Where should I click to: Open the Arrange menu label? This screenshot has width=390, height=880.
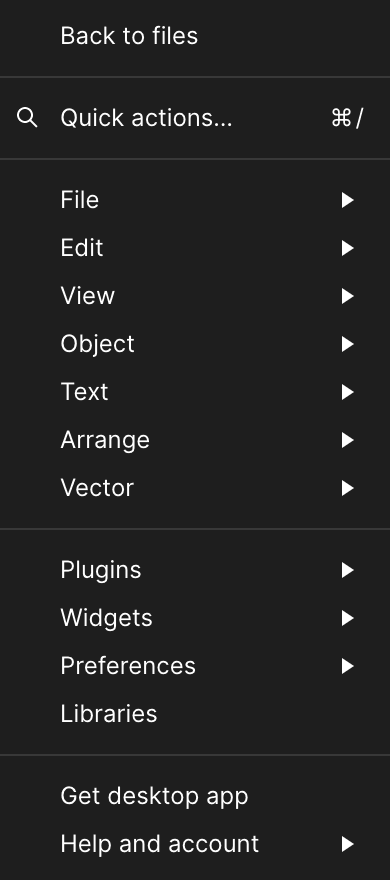point(105,441)
